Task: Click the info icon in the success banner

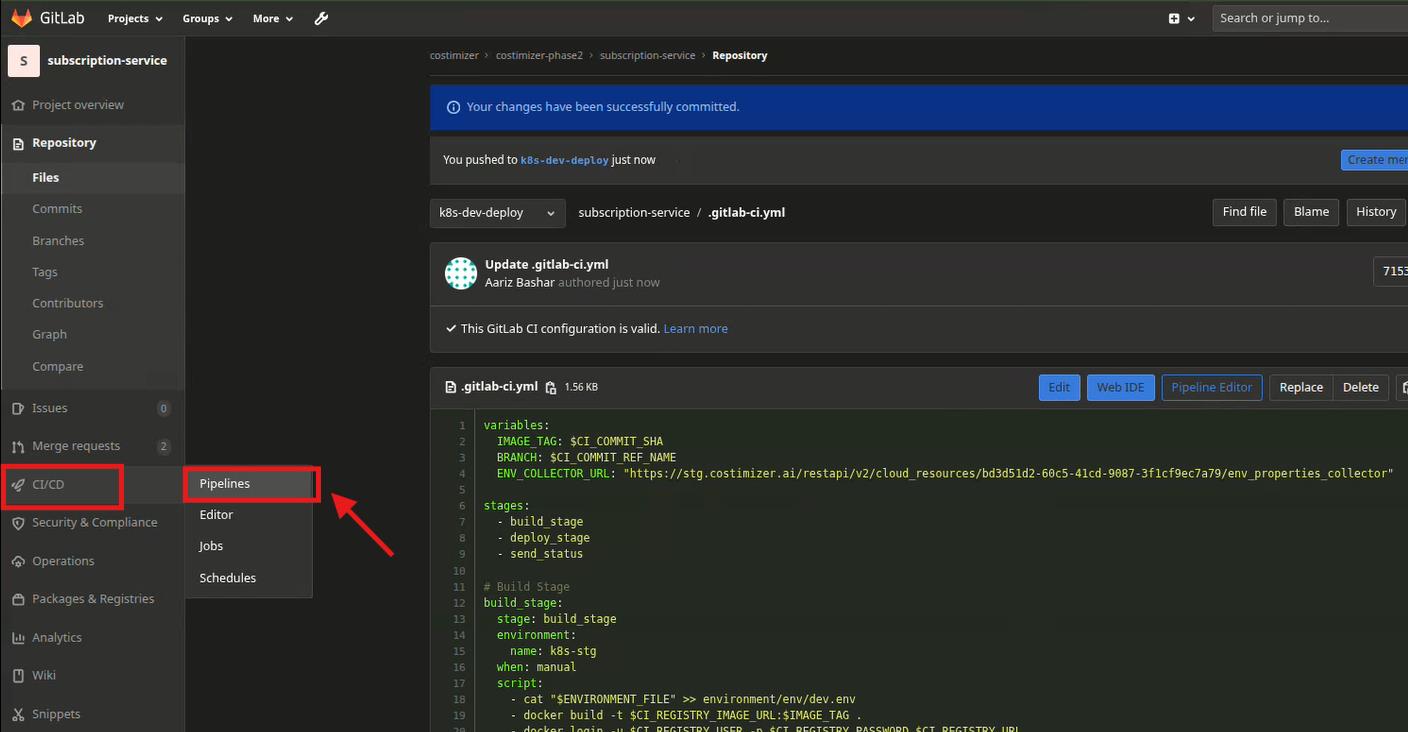Action: (x=453, y=107)
